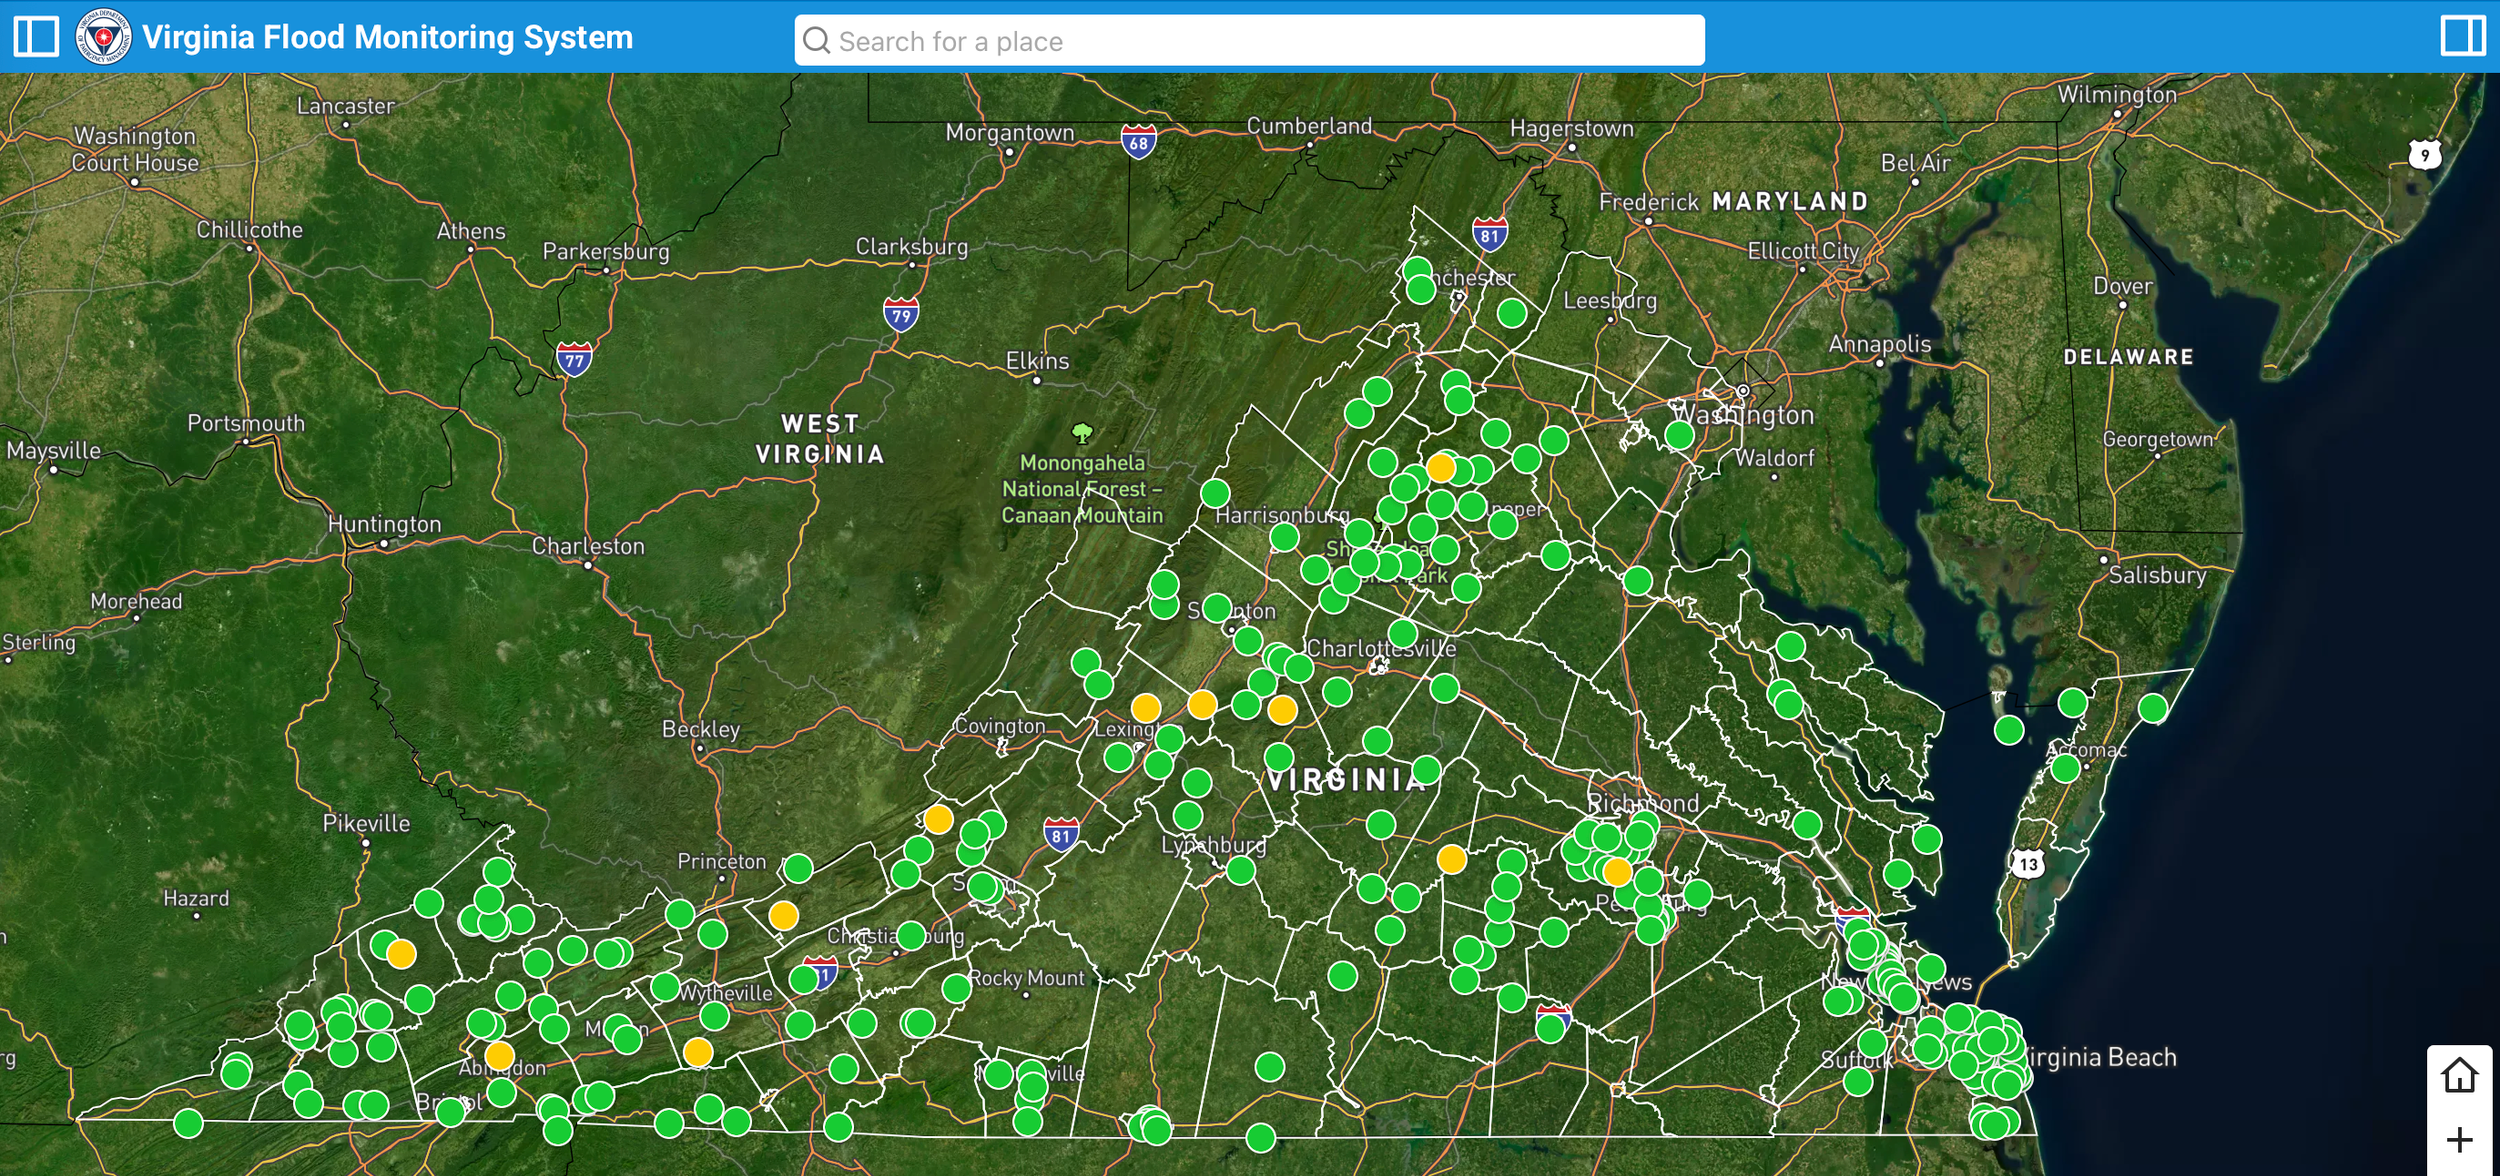Click the MARYLAND state label
This screenshot has width=2500, height=1176.
pyautogui.click(x=1790, y=201)
